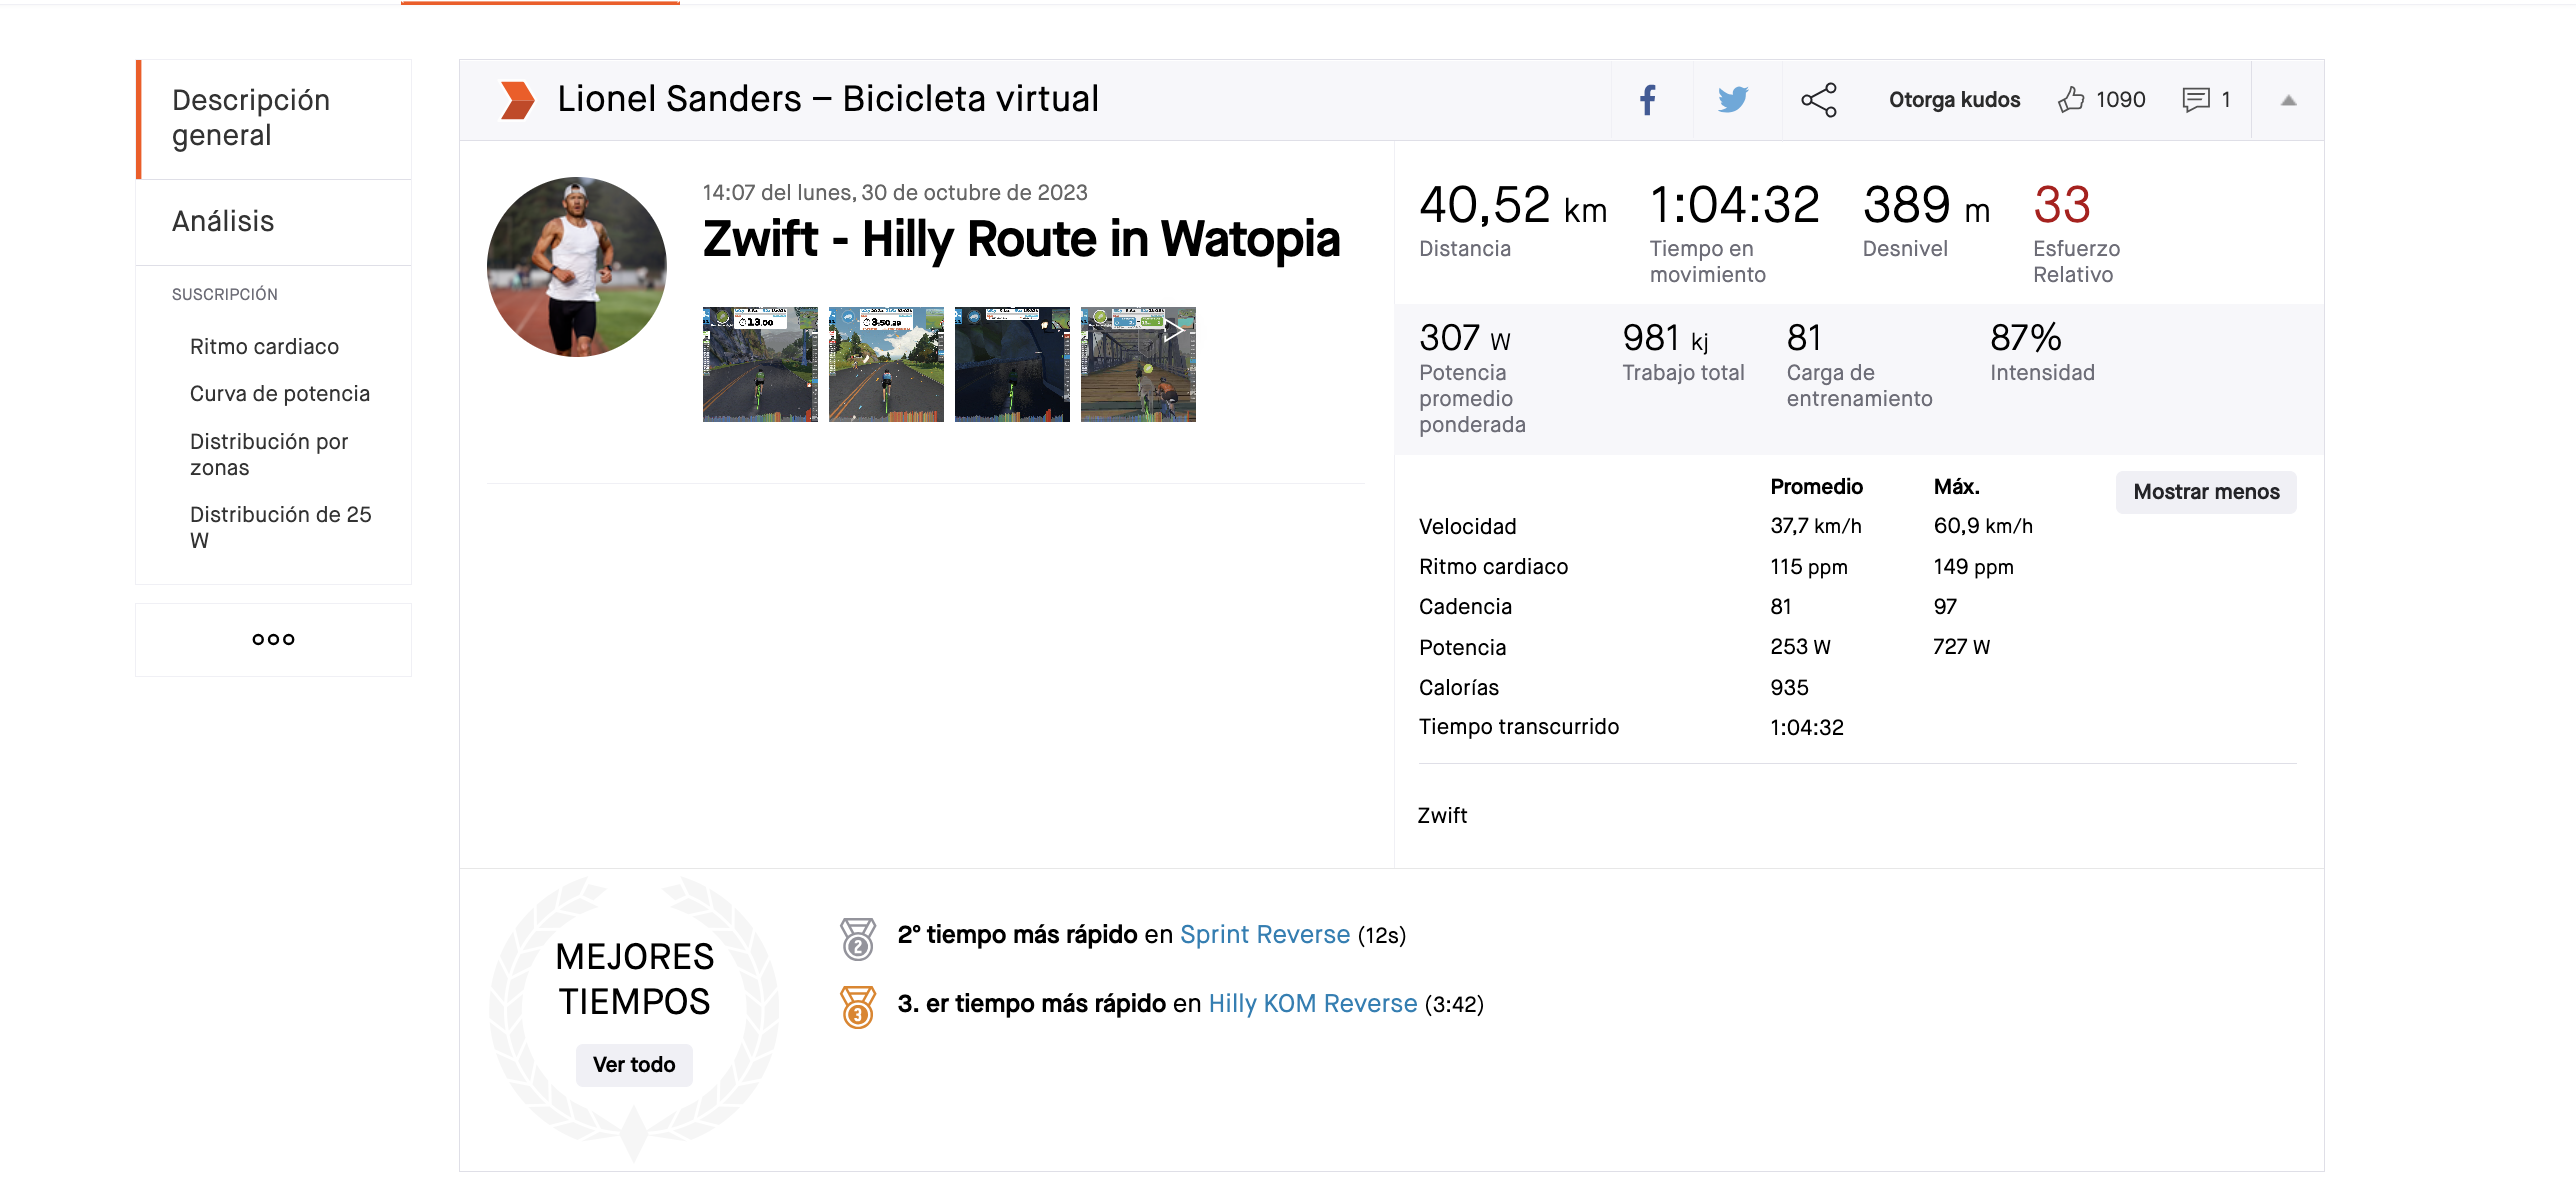This screenshot has height=1186, width=2576.
Task: Give kudos with thumbs-up icon
Action: (2071, 99)
